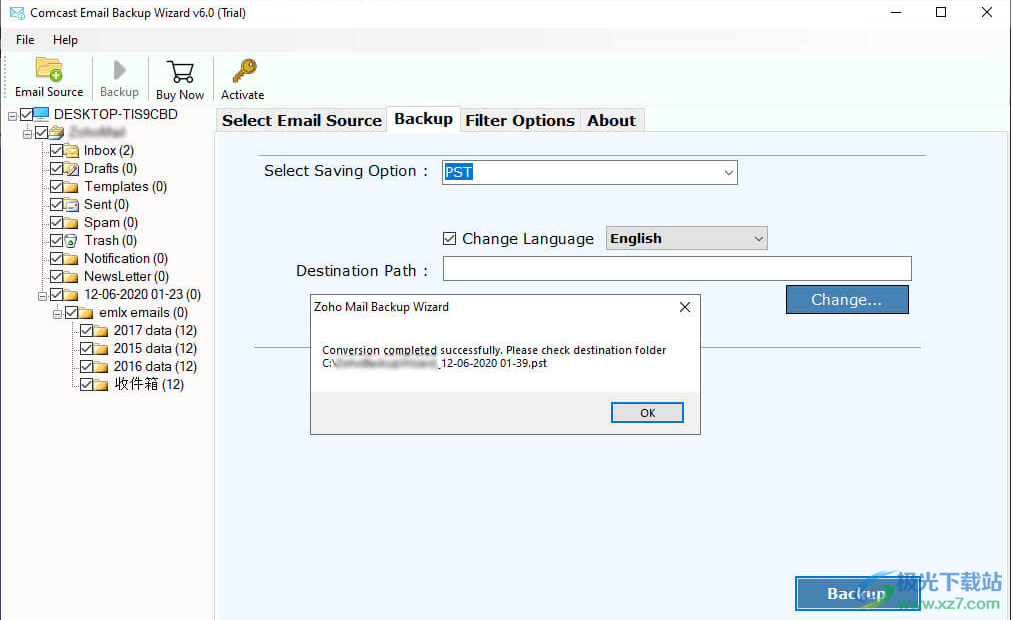Select the 2016 data (12) tree row
Viewport: 1013px width, 620px height.
click(155, 367)
